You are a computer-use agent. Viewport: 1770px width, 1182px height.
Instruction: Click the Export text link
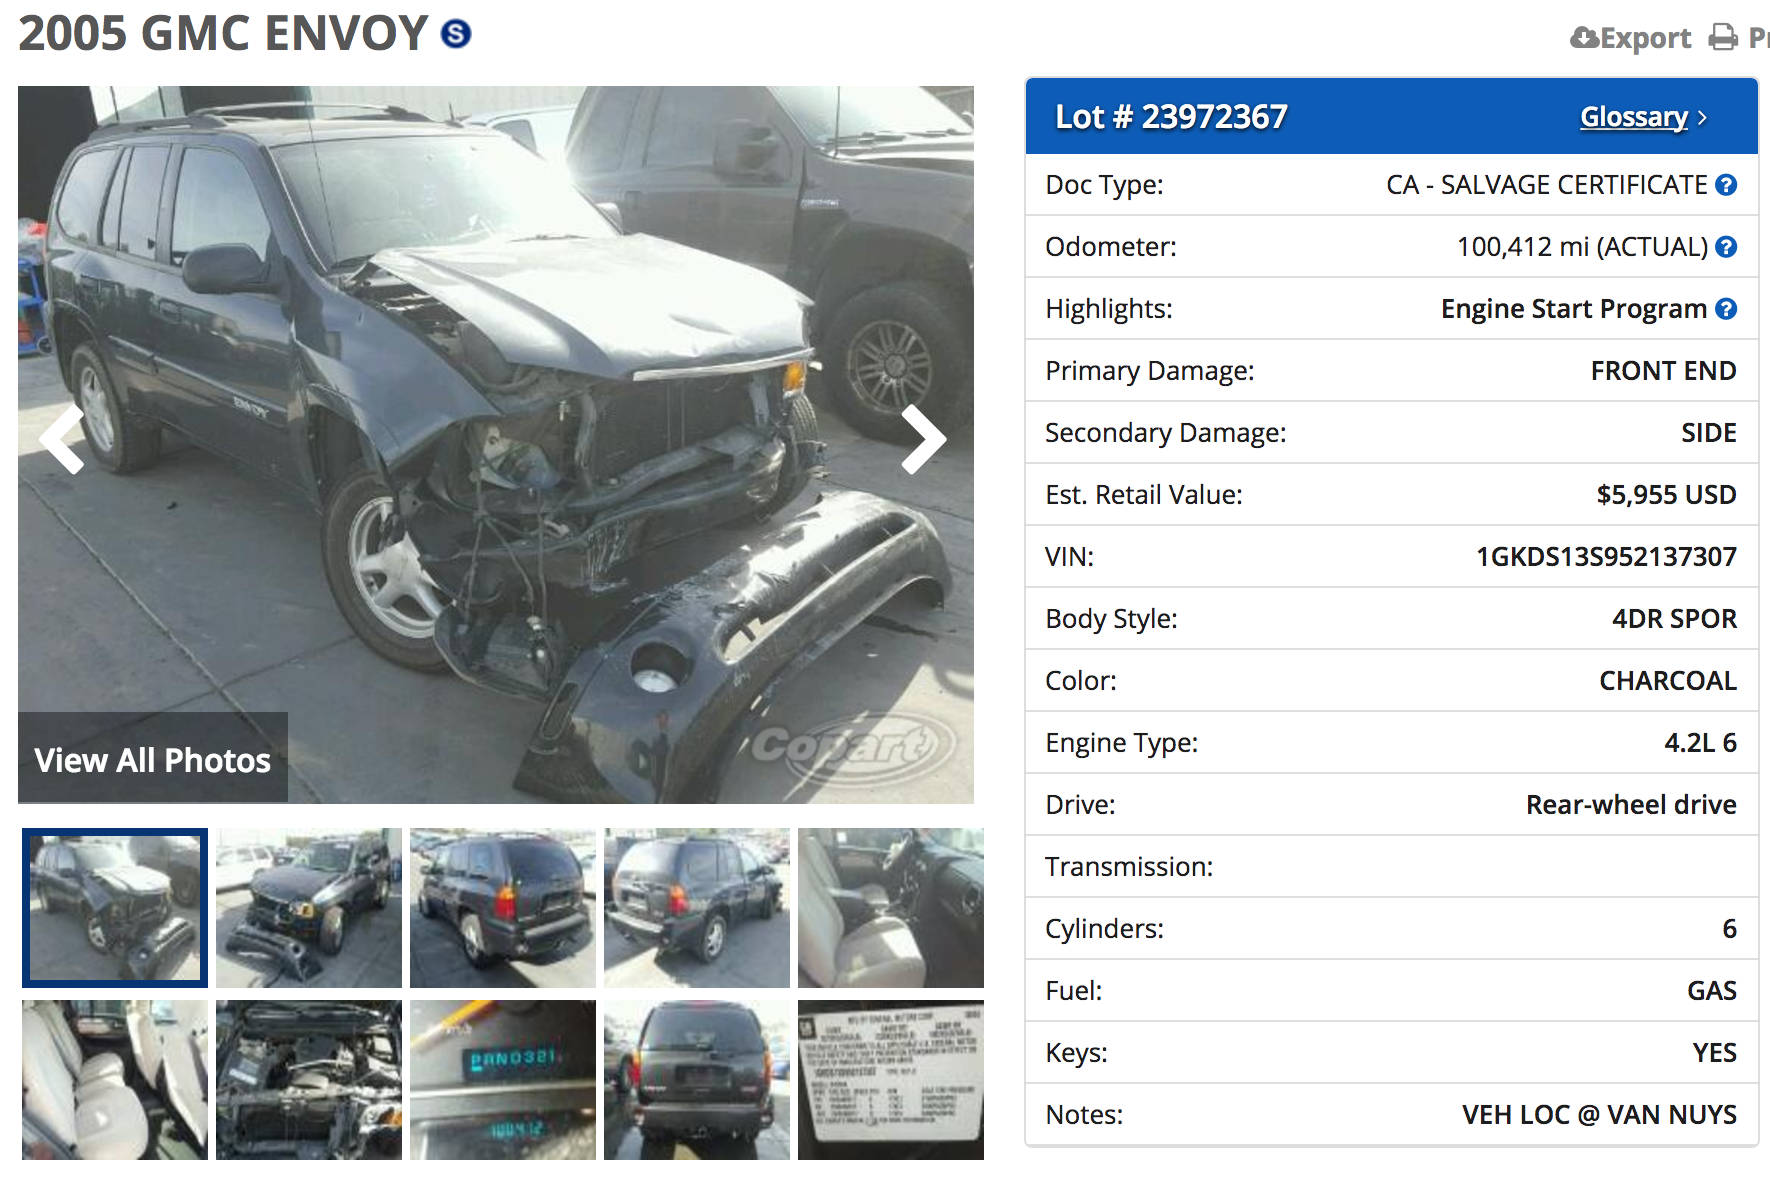click(1646, 38)
